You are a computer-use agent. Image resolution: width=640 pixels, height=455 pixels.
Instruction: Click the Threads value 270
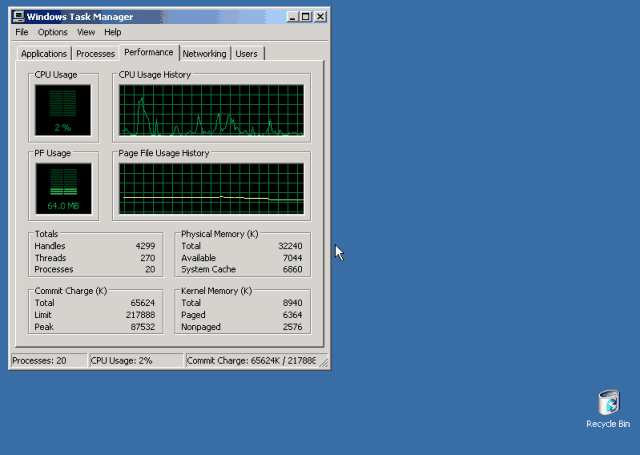148,258
